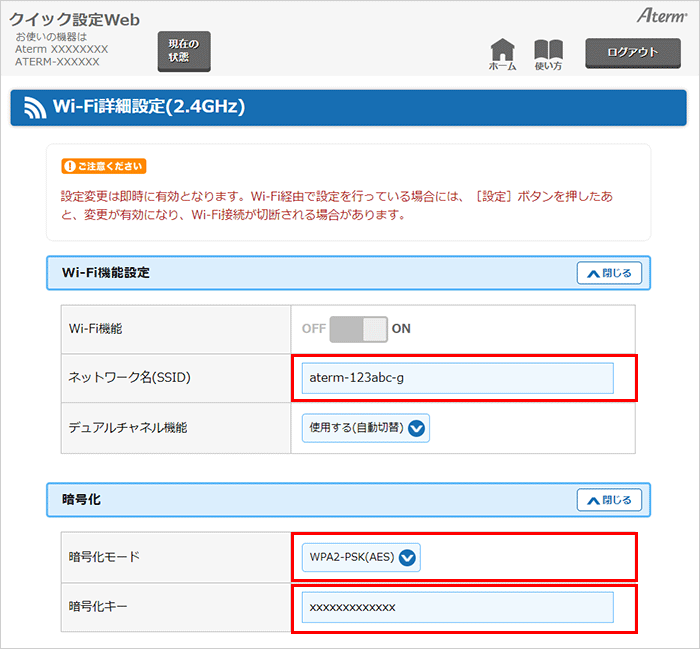Toggle the Wi-Fi機能 switch
Viewport: 700px width, 649px height.
(358, 329)
